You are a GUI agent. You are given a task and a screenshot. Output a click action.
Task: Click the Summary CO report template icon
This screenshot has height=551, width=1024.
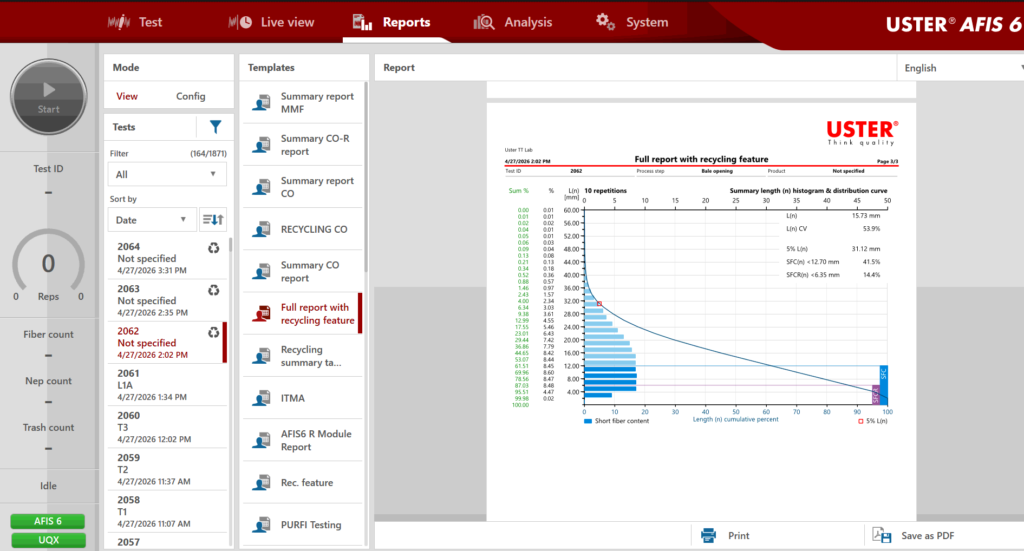262,272
